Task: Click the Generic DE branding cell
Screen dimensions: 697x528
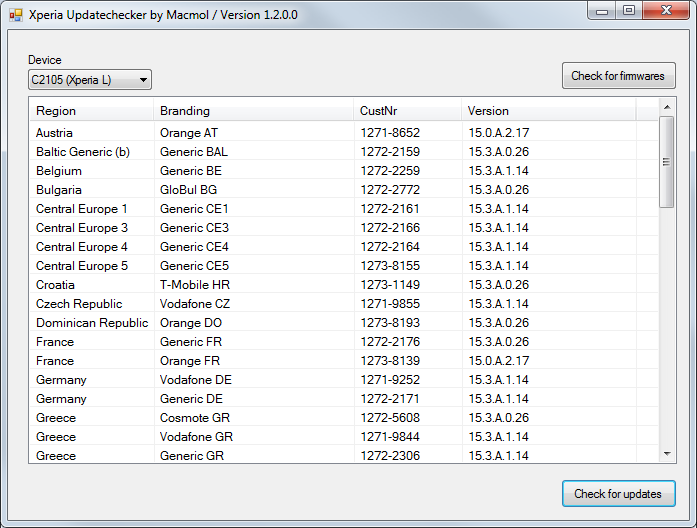Action: point(191,399)
